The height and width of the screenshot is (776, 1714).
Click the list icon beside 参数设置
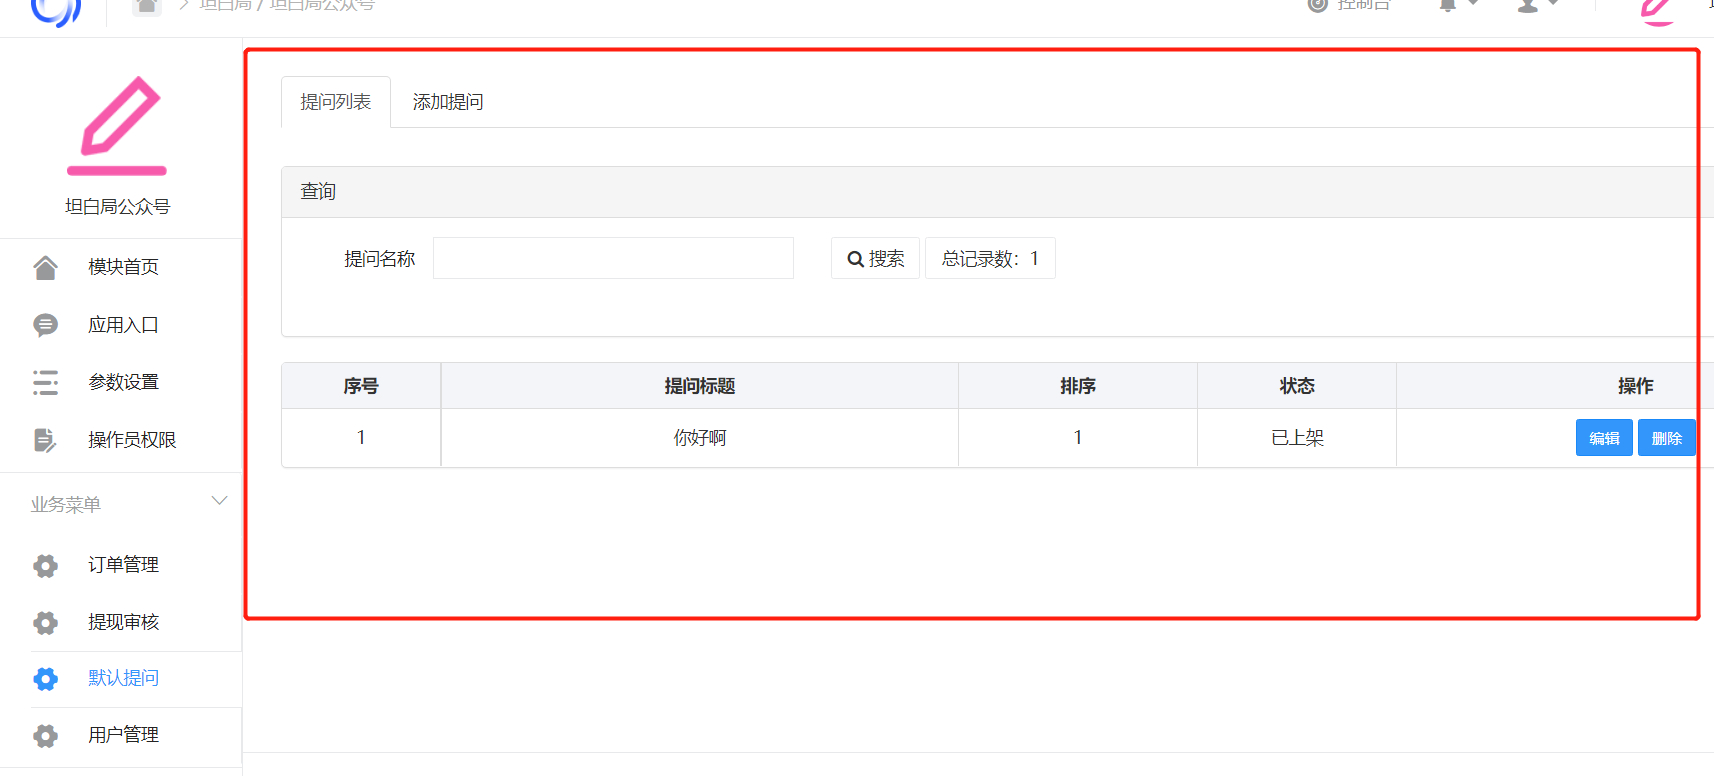[x=45, y=383]
